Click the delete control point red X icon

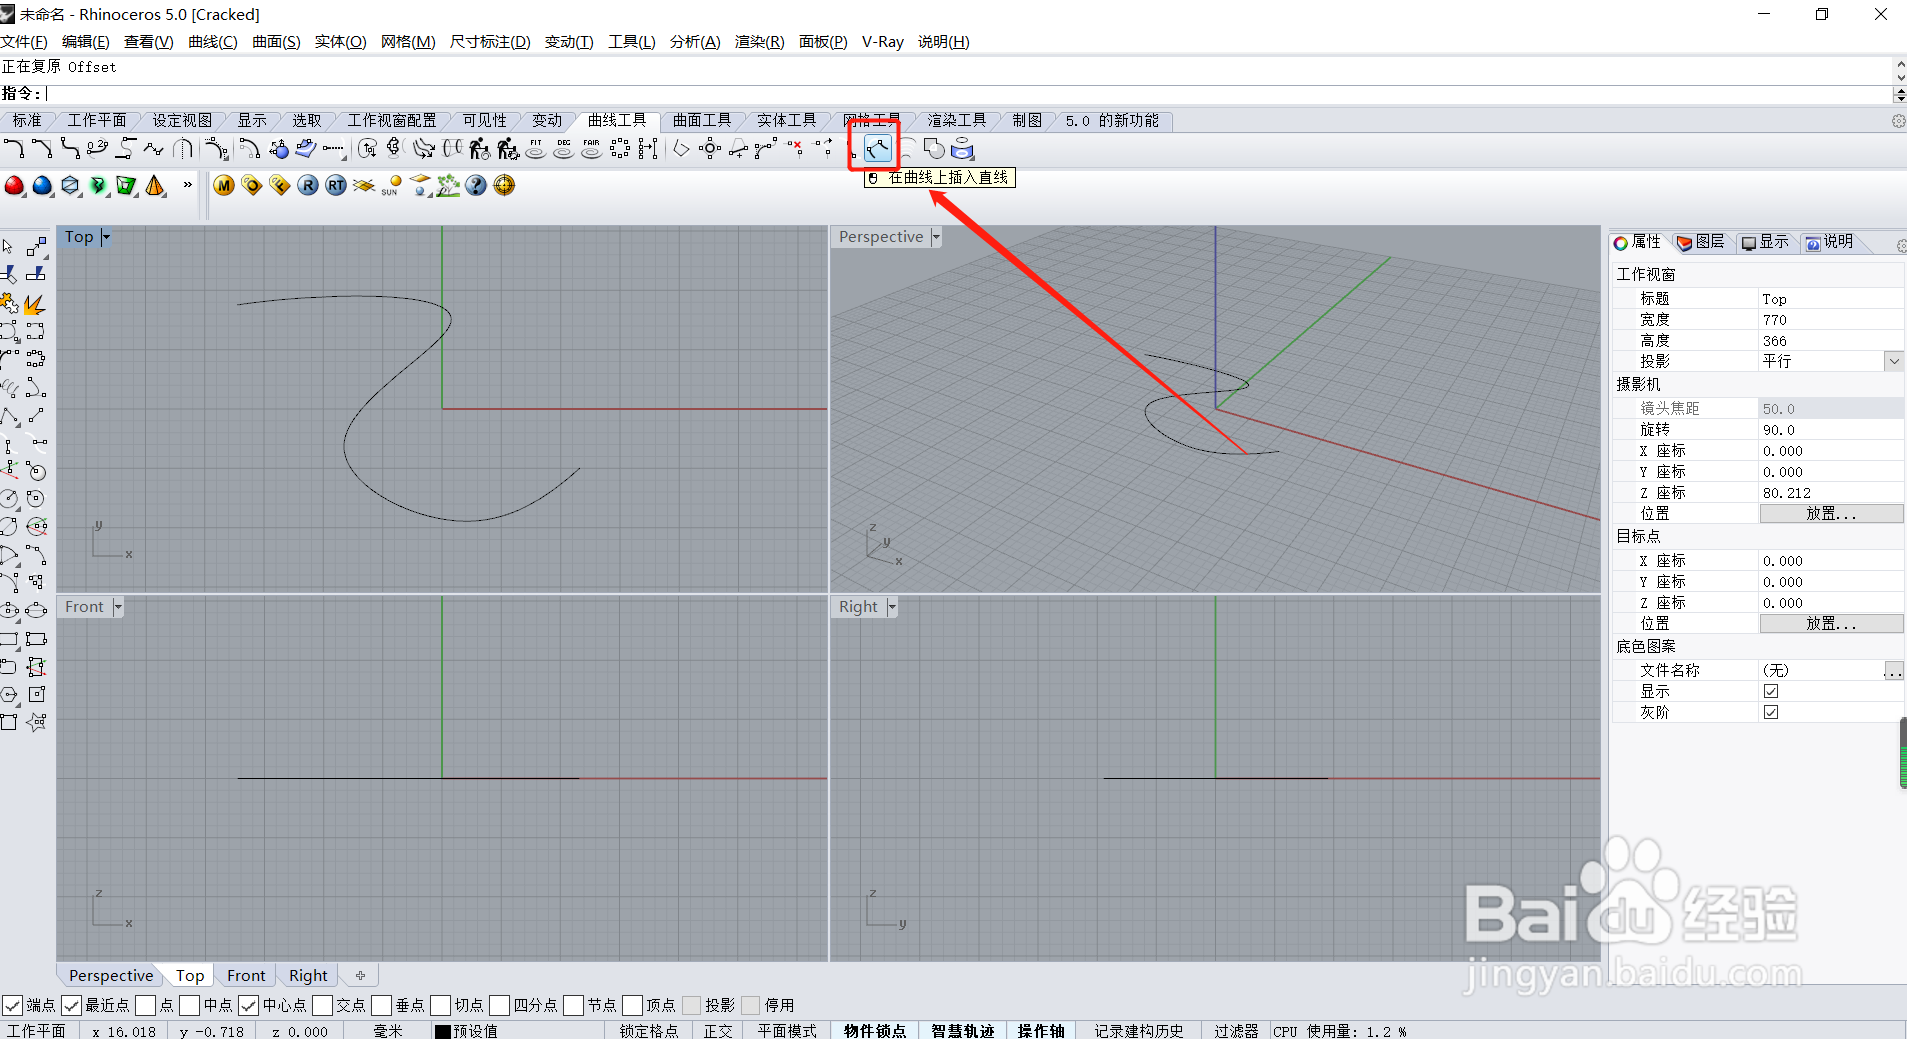click(795, 149)
